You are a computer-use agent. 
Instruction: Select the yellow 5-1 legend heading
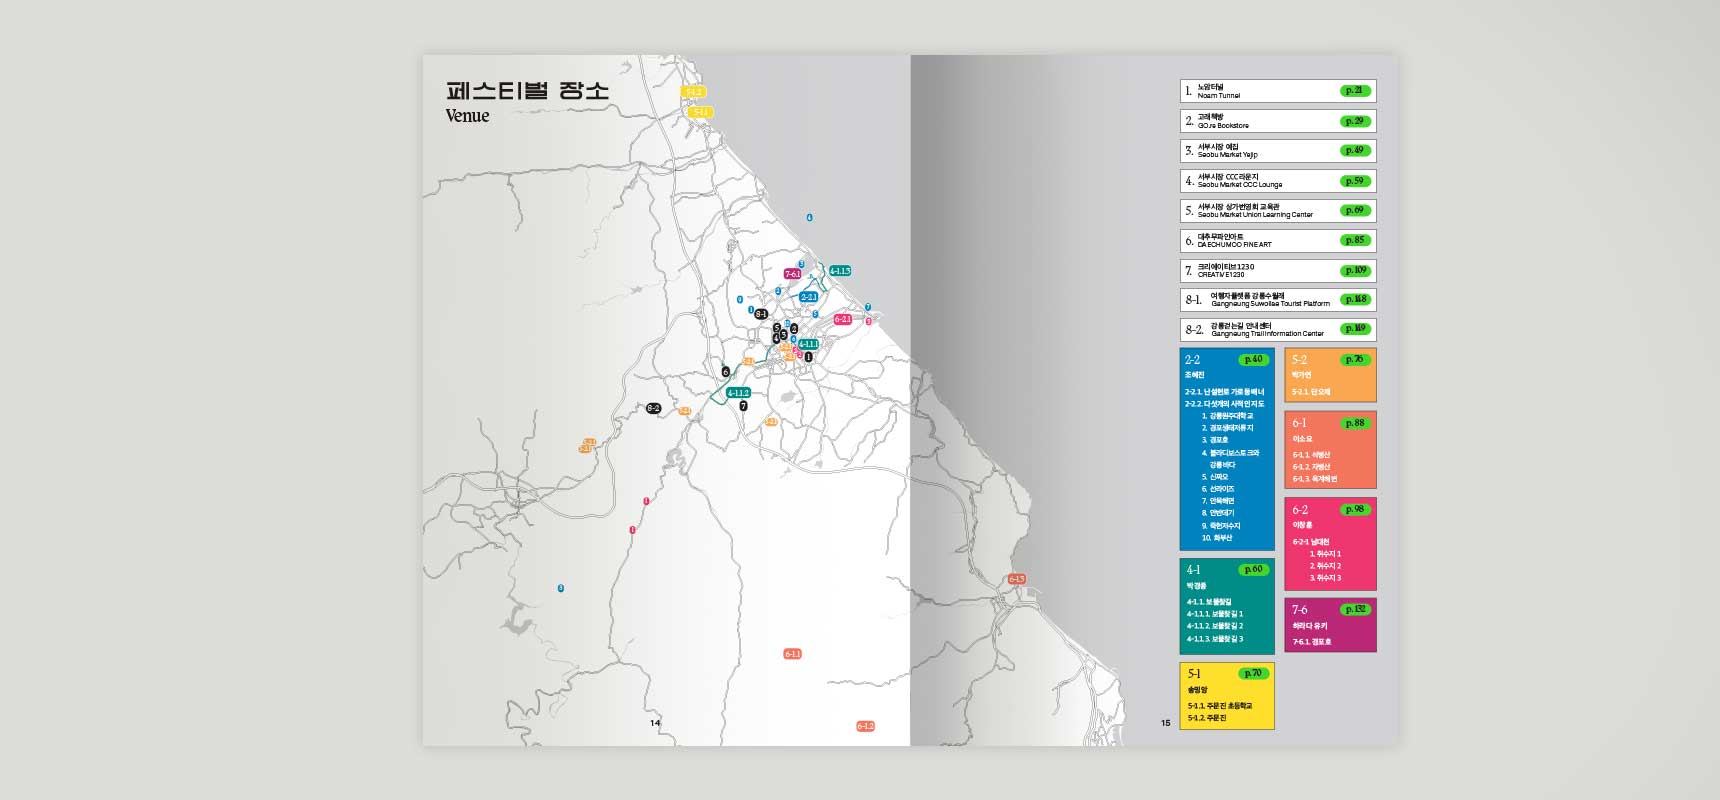(1194, 674)
